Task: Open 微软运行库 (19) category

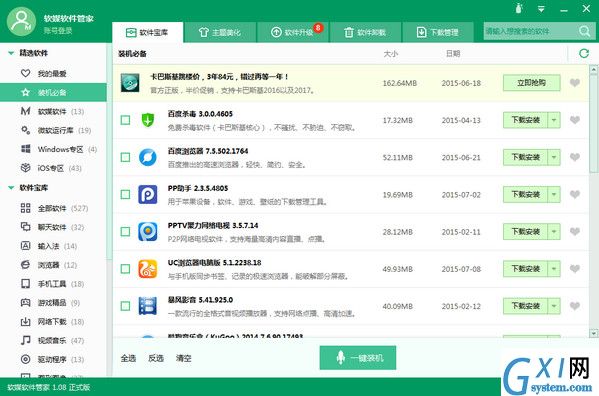Action: click(56, 130)
